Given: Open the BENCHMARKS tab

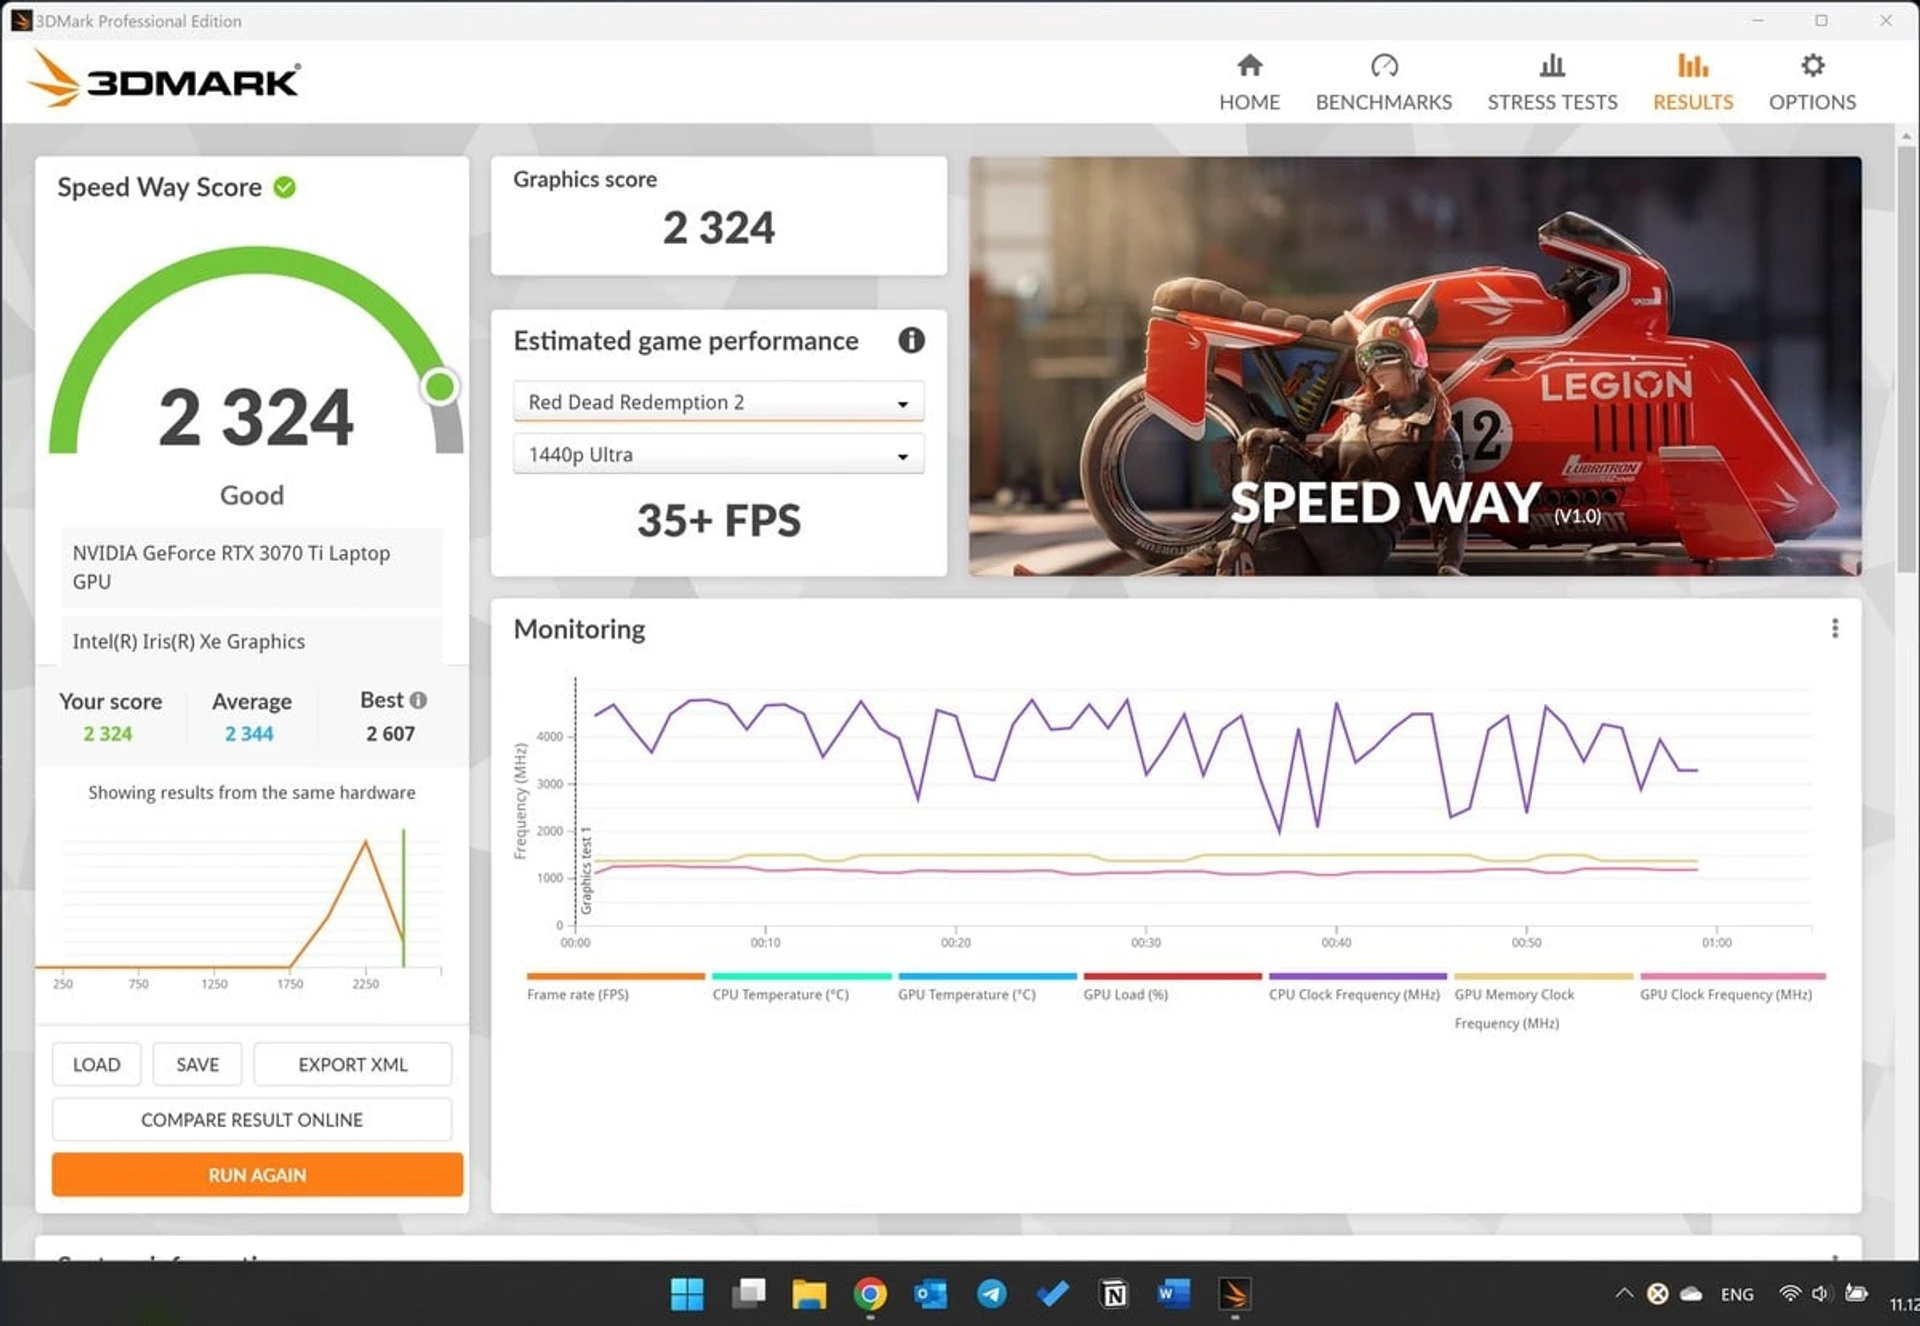Looking at the screenshot, I should coord(1383,82).
